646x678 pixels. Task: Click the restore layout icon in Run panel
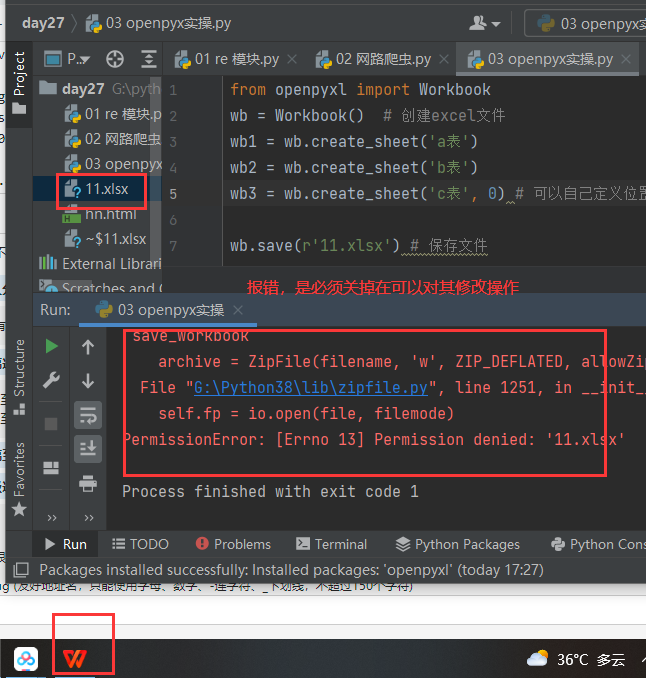[x=51, y=468]
